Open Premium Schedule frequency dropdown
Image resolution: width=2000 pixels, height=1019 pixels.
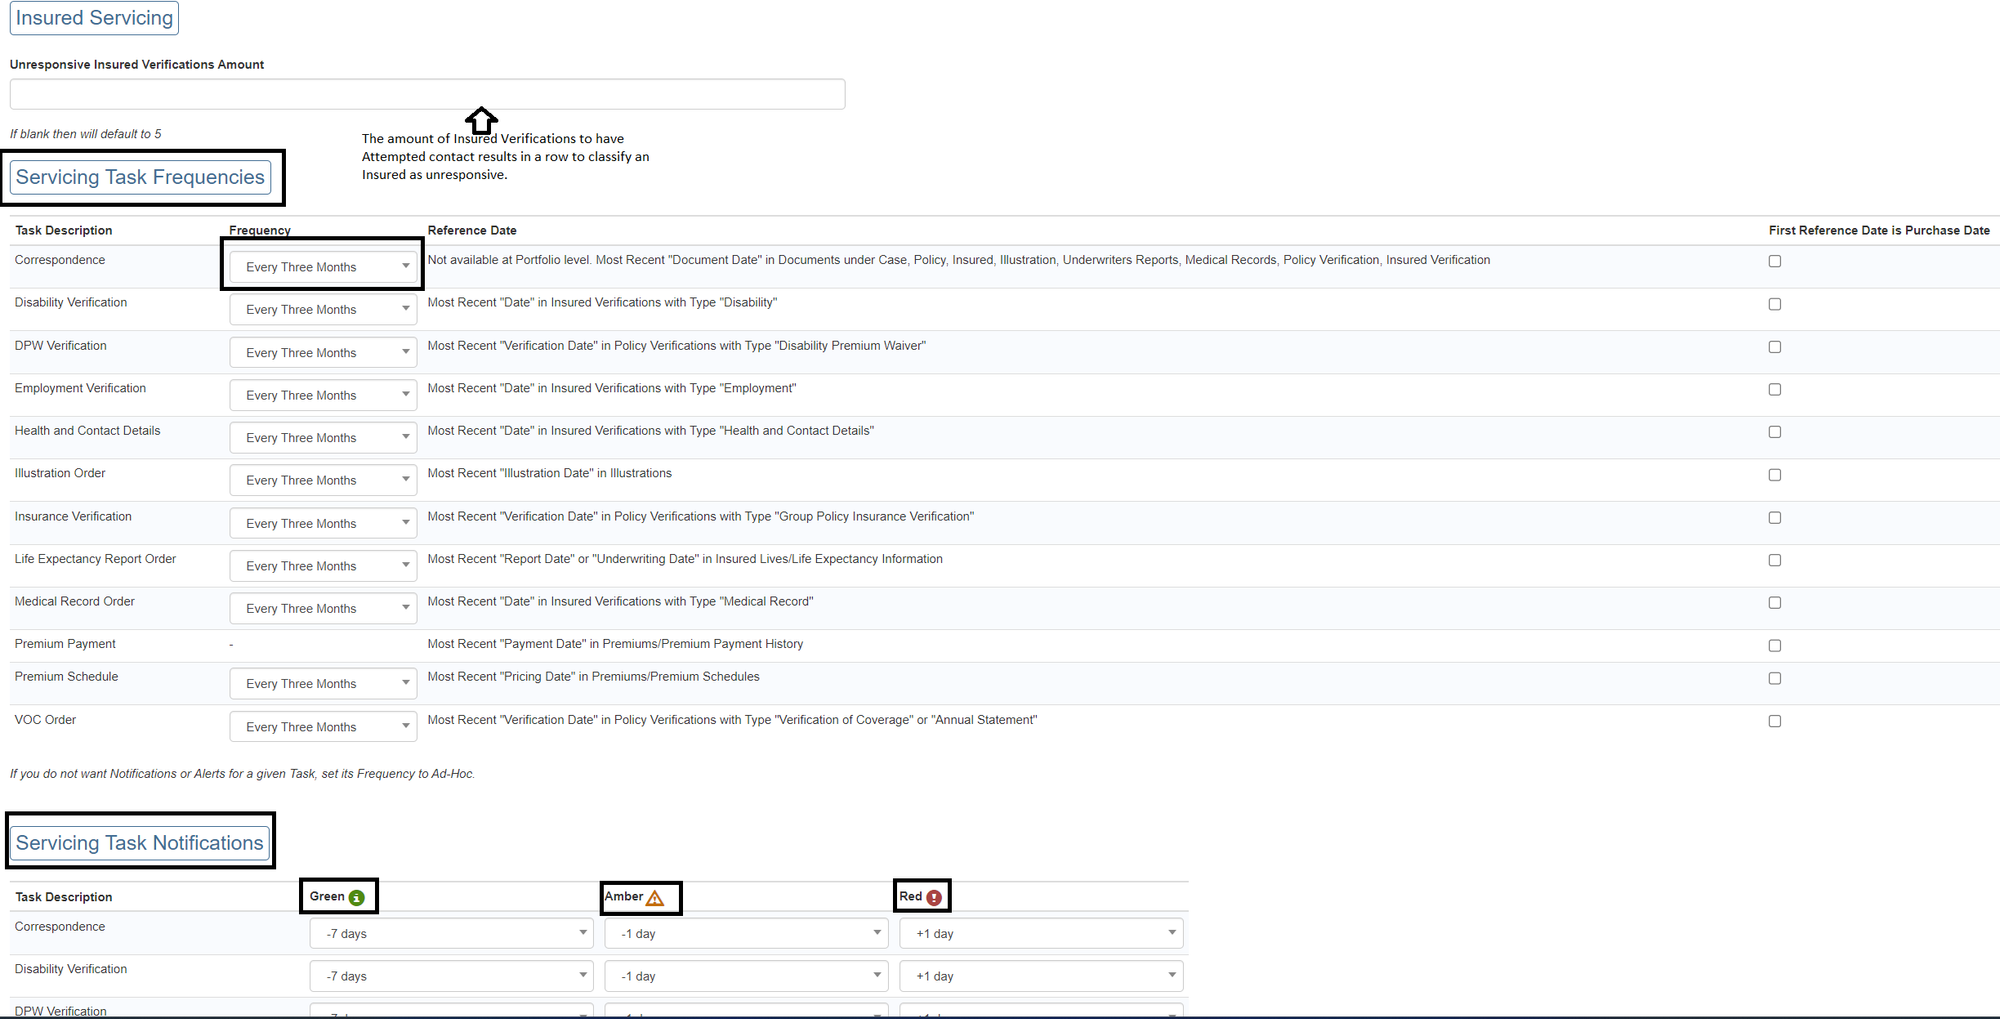tap(323, 684)
